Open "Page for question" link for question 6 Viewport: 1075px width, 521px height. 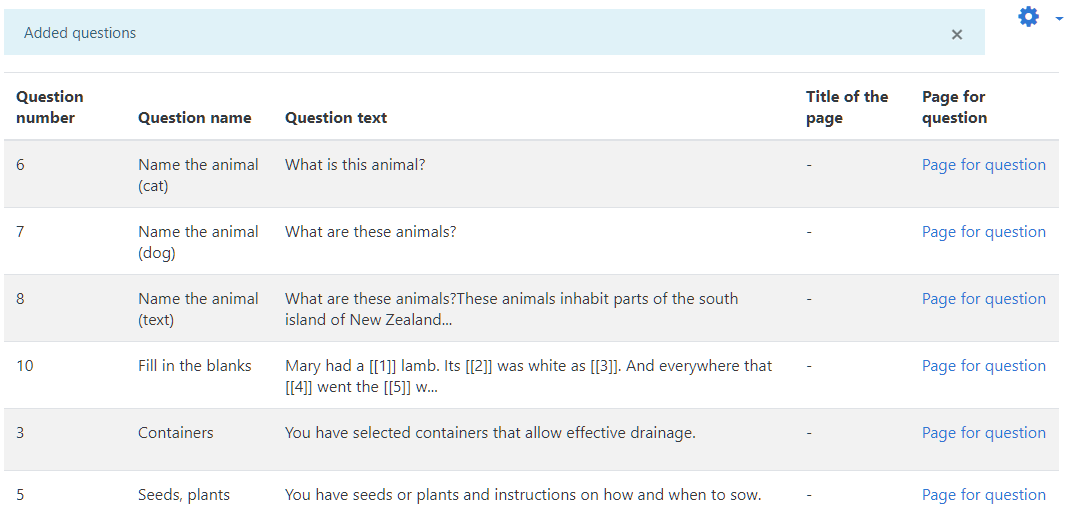pos(983,165)
